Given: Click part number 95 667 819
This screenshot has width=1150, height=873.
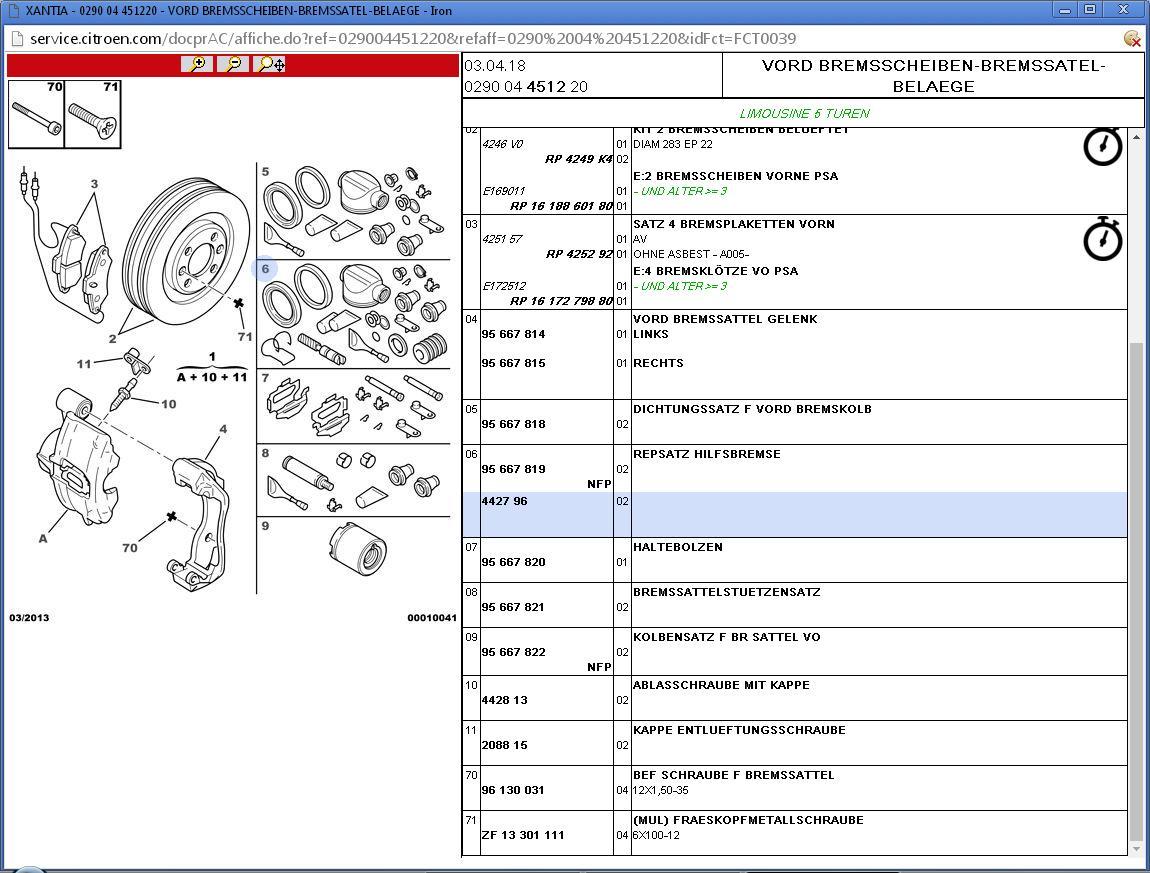Looking at the screenshot, I should pos(513,469).
